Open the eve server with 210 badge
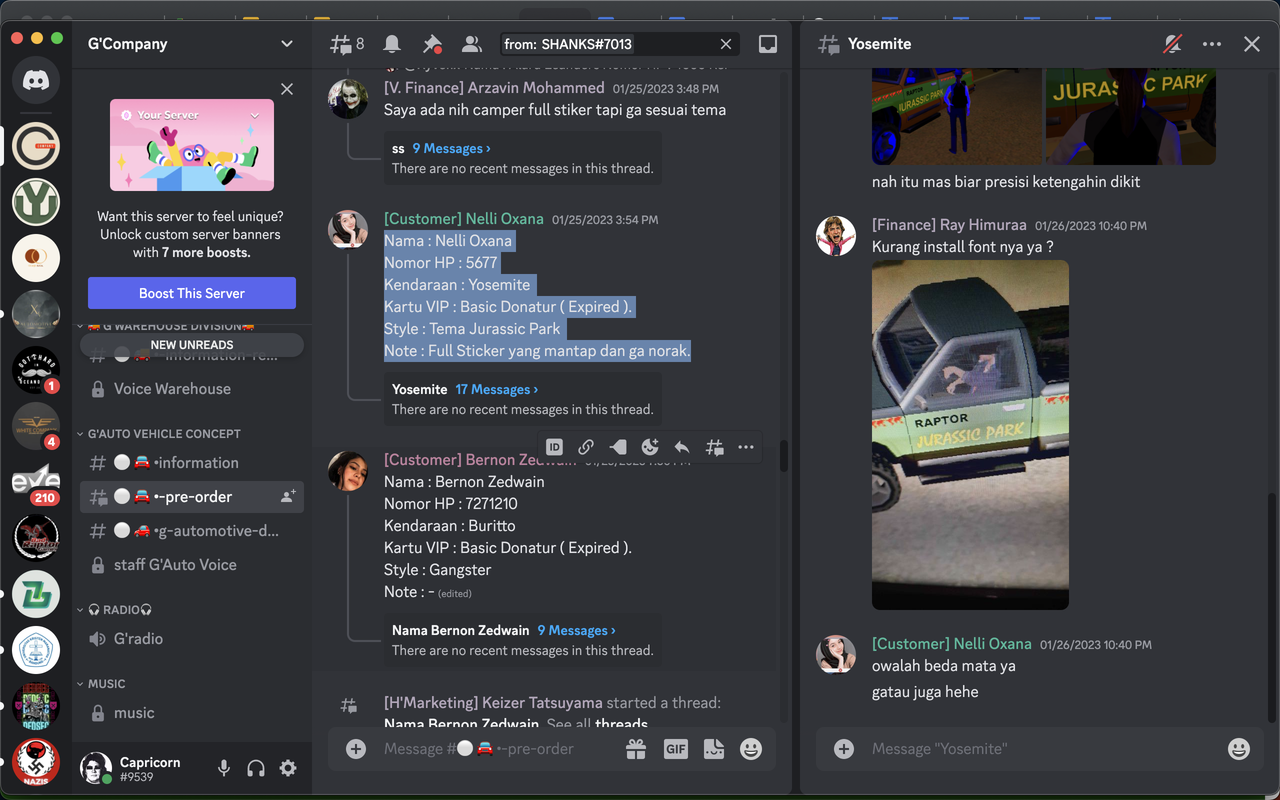This screenshot has height=800, width=1280. pyautogui.click(x=36, y=482)
